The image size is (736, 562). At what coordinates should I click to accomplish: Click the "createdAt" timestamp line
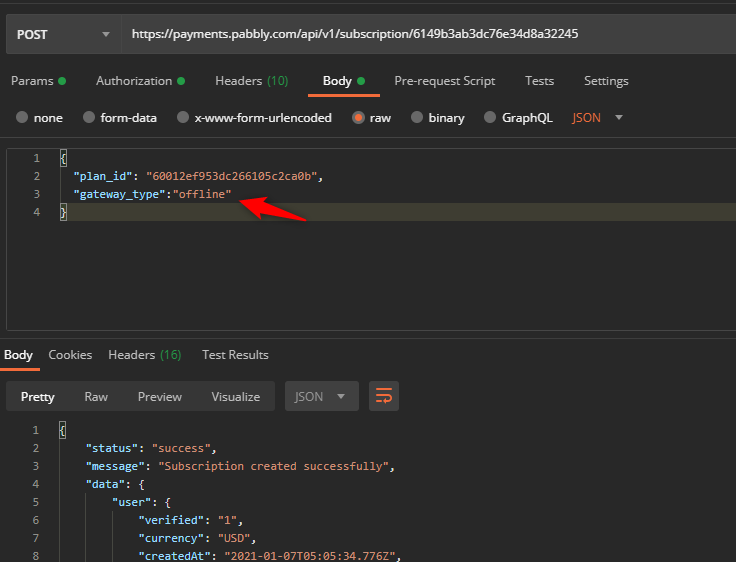(270, 556)
